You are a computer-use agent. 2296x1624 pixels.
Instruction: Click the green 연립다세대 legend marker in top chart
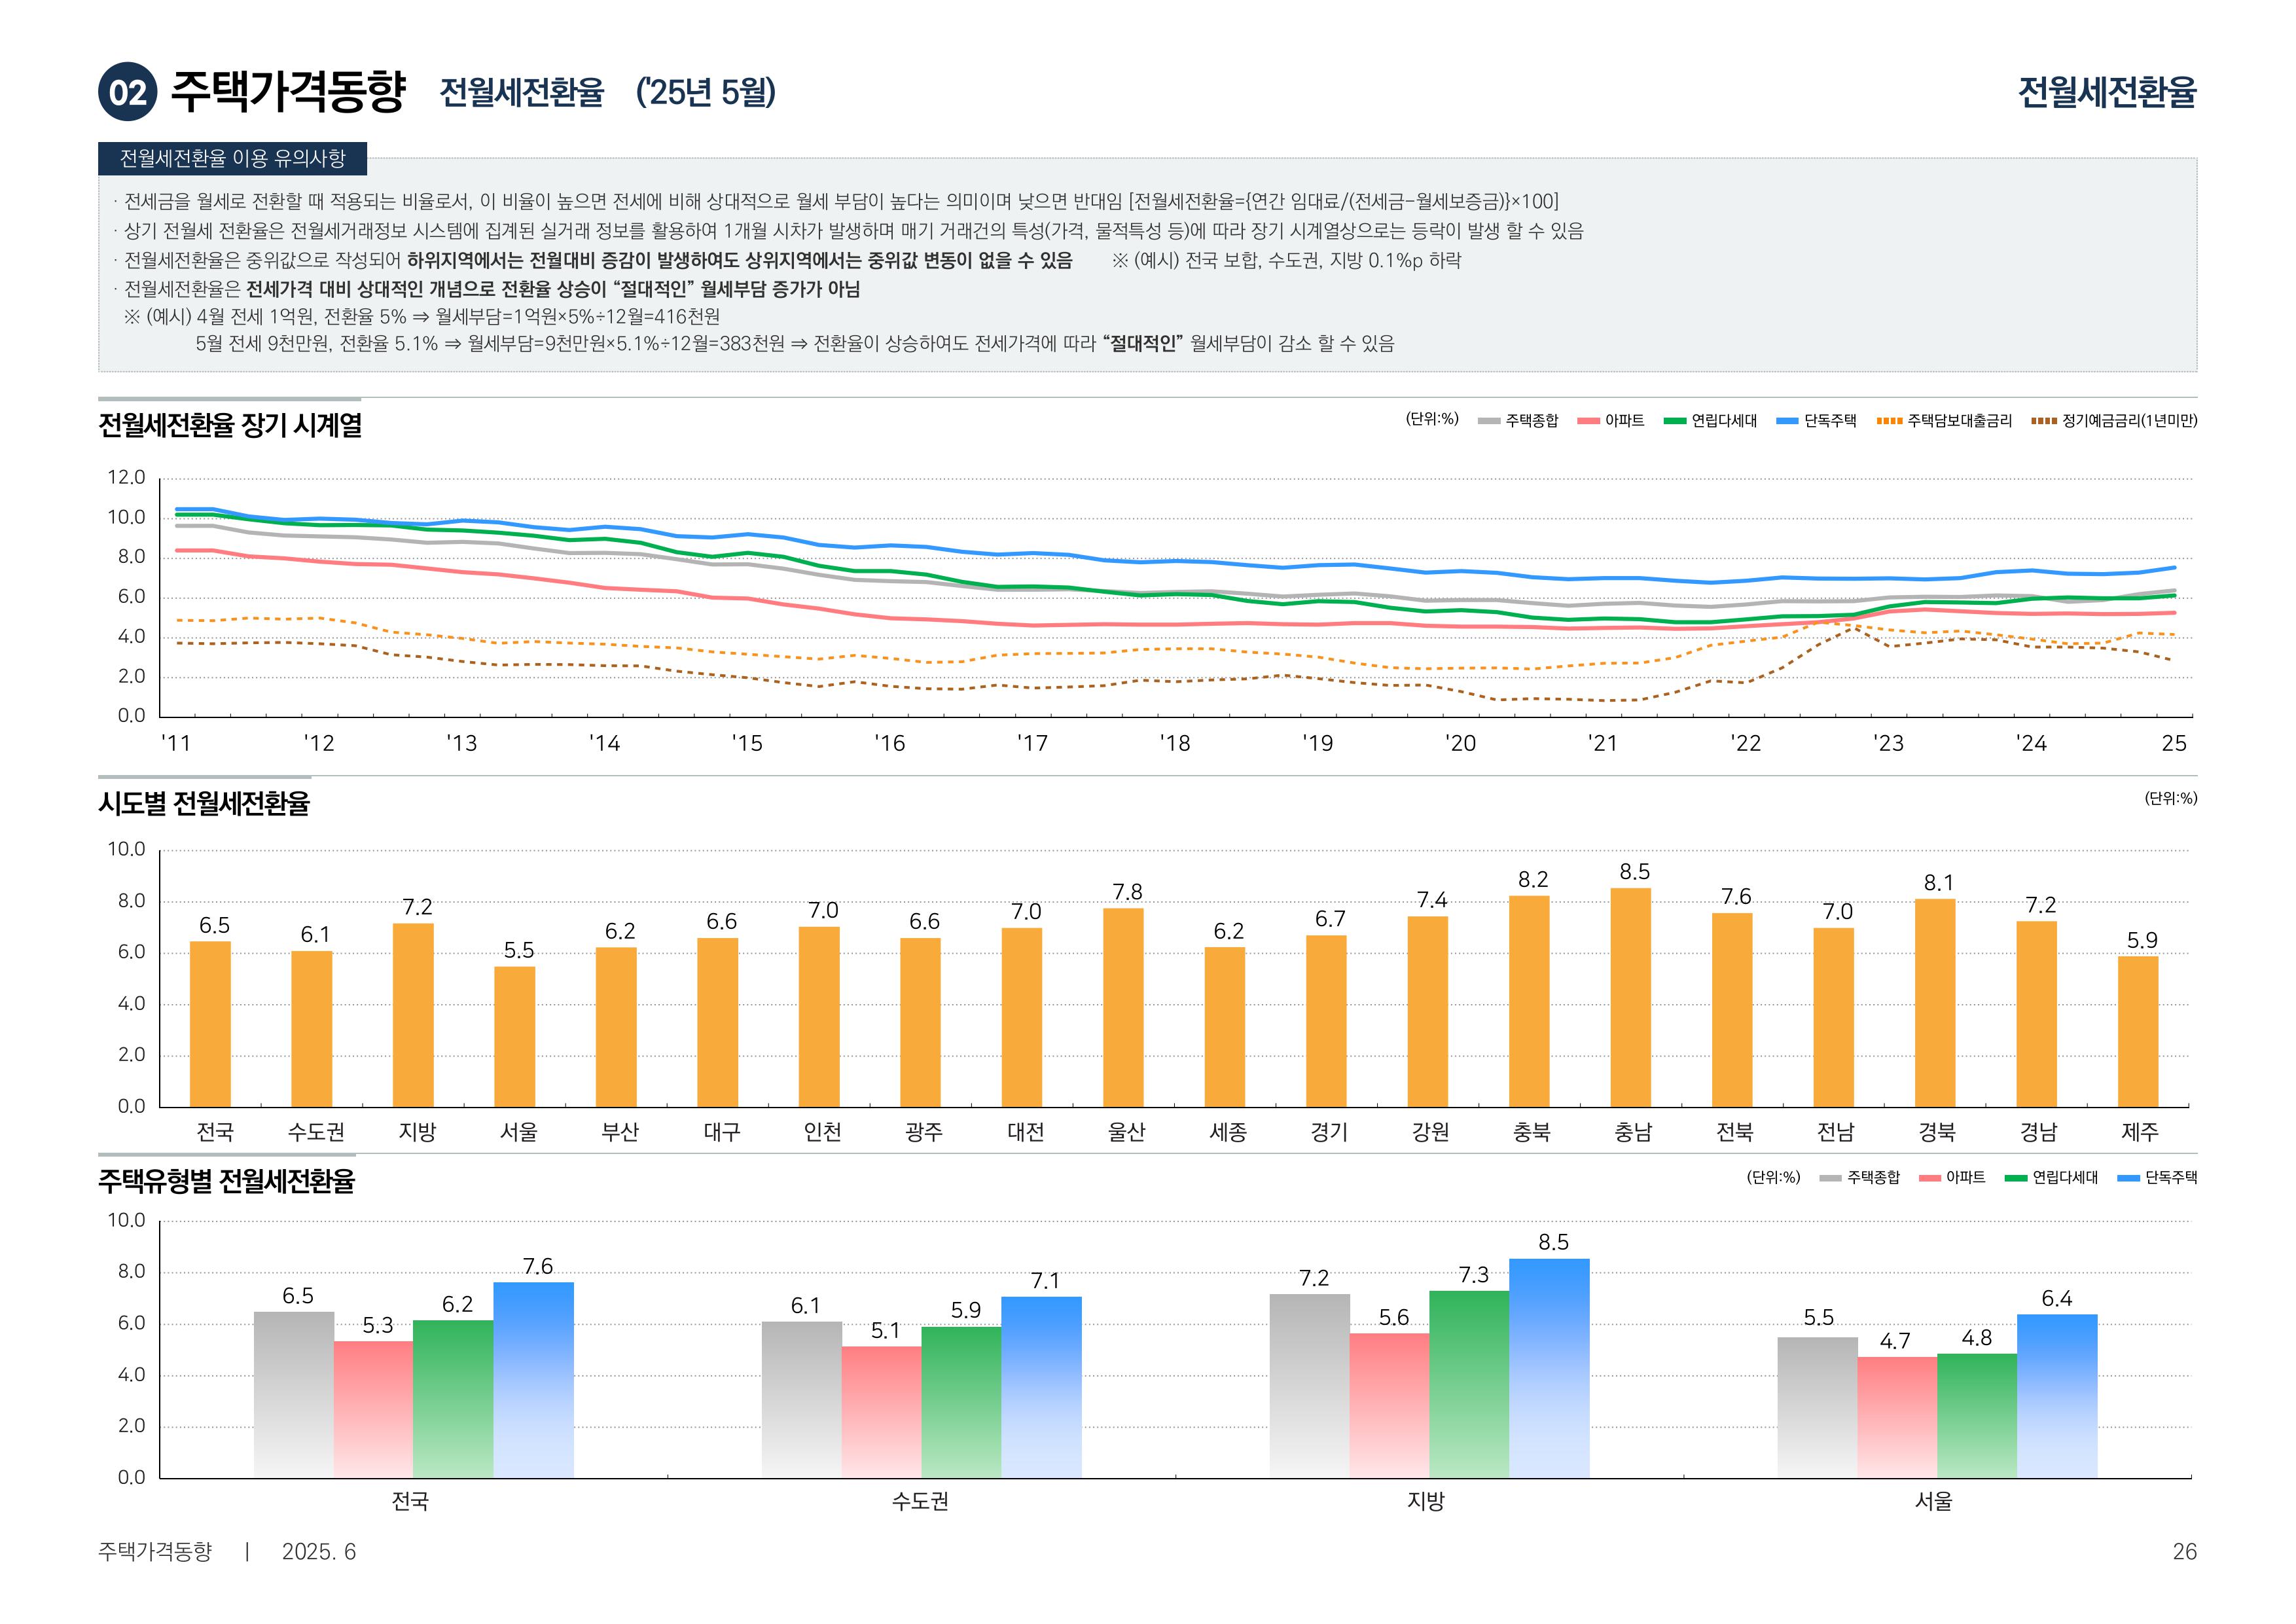(1675, 421)
